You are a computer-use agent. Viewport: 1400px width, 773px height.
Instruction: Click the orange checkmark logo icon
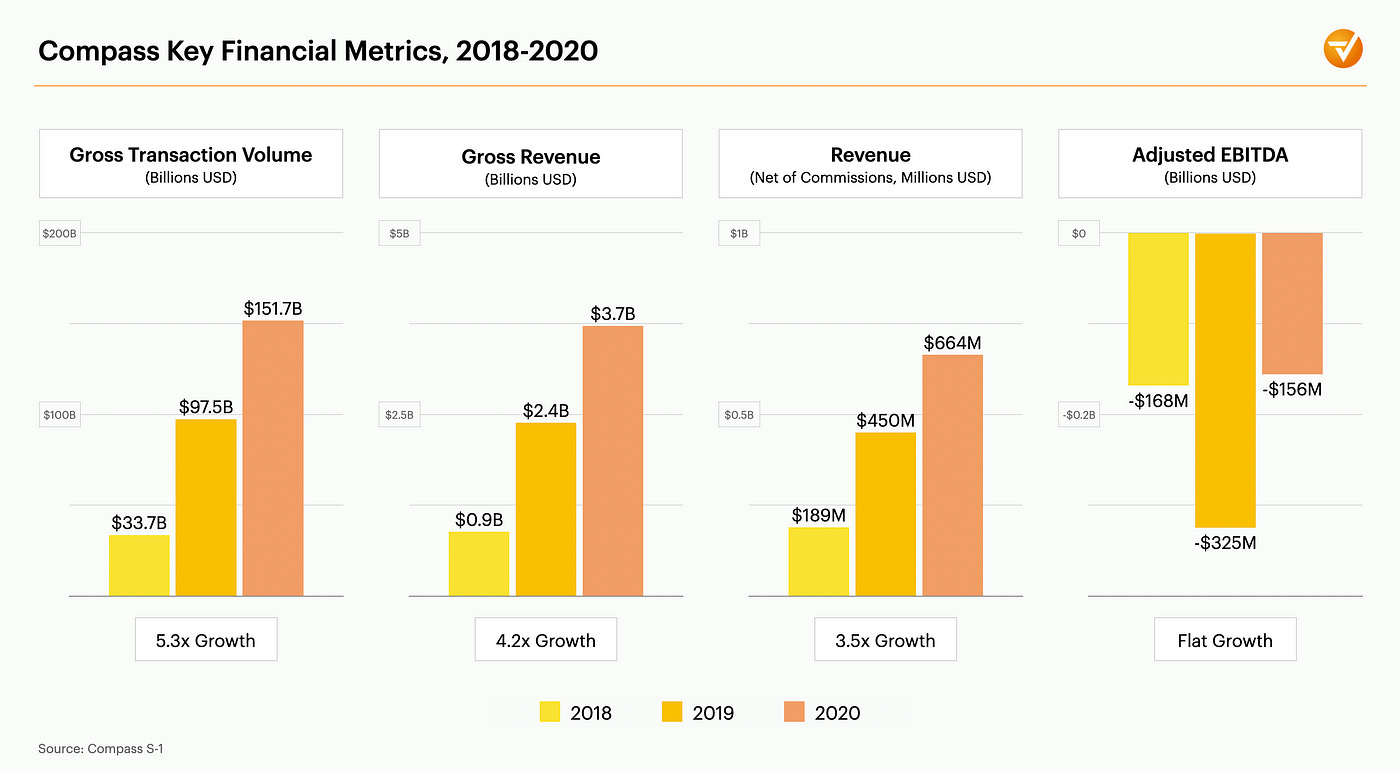click(1343, 49)
